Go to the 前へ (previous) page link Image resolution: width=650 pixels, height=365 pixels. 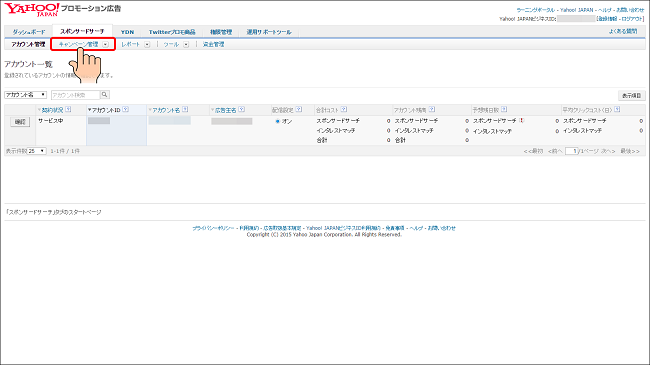[555, 151]
